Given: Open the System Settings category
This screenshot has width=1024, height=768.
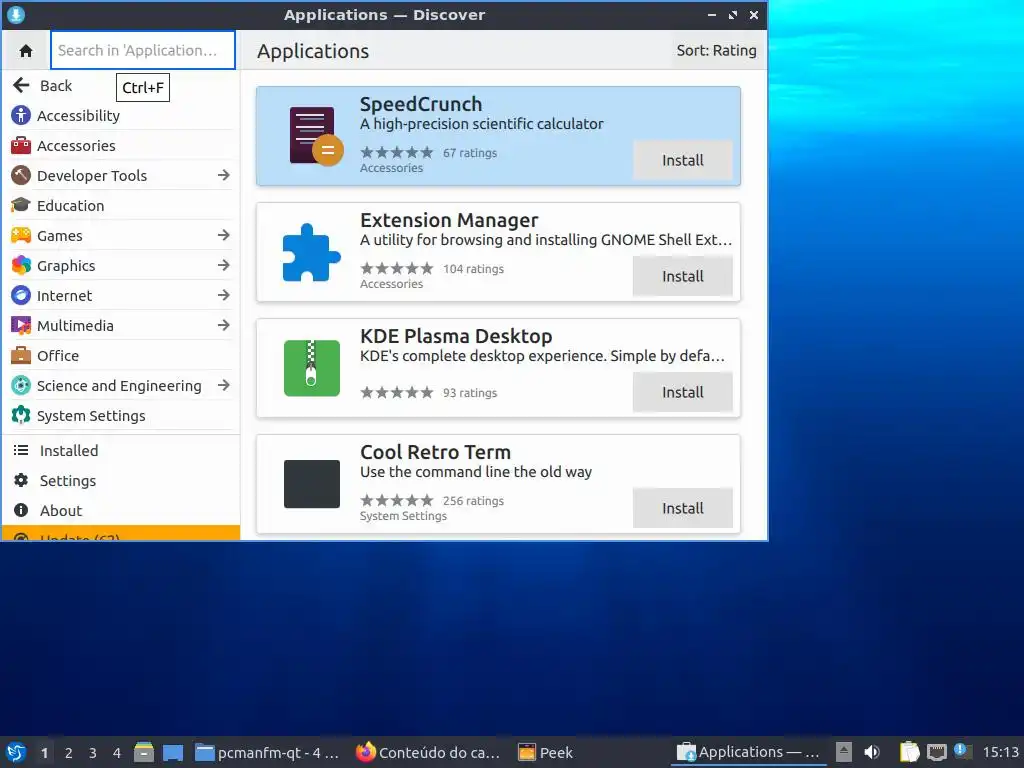Looking at the screenshot, I should [x=121, y=416].
